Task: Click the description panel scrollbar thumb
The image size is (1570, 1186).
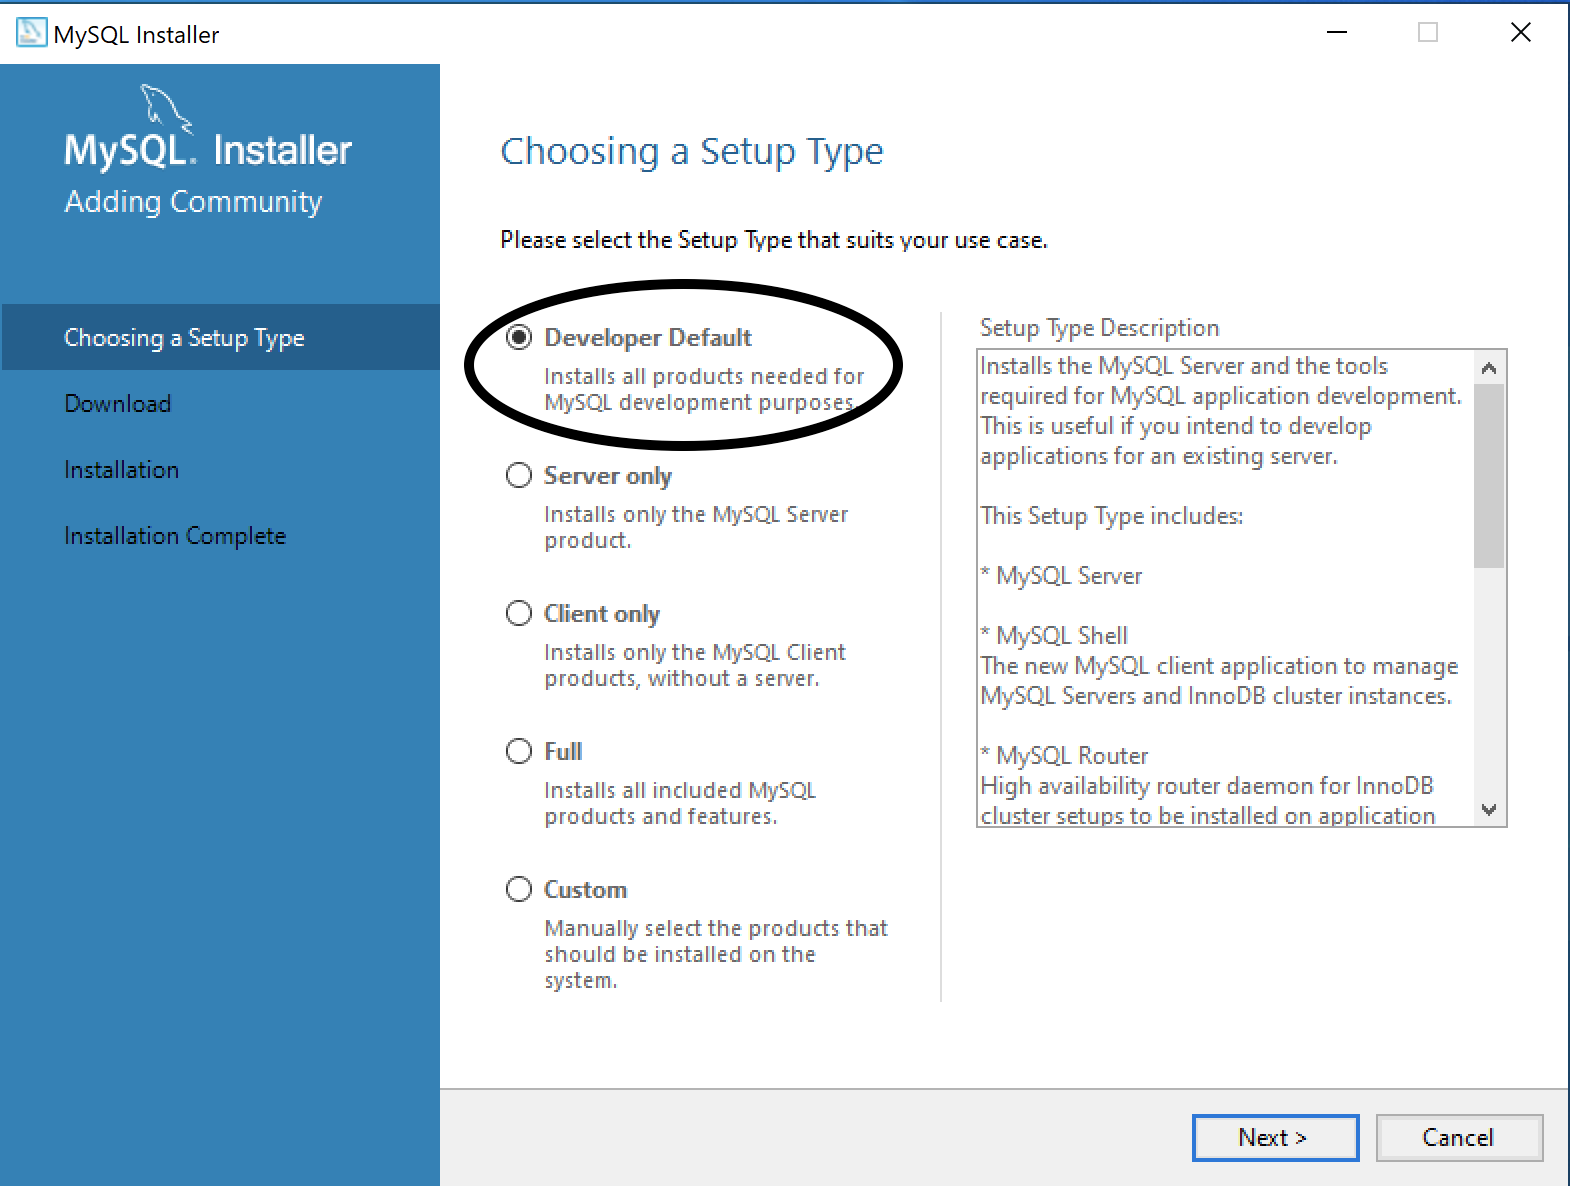Action: [1489, 476]
